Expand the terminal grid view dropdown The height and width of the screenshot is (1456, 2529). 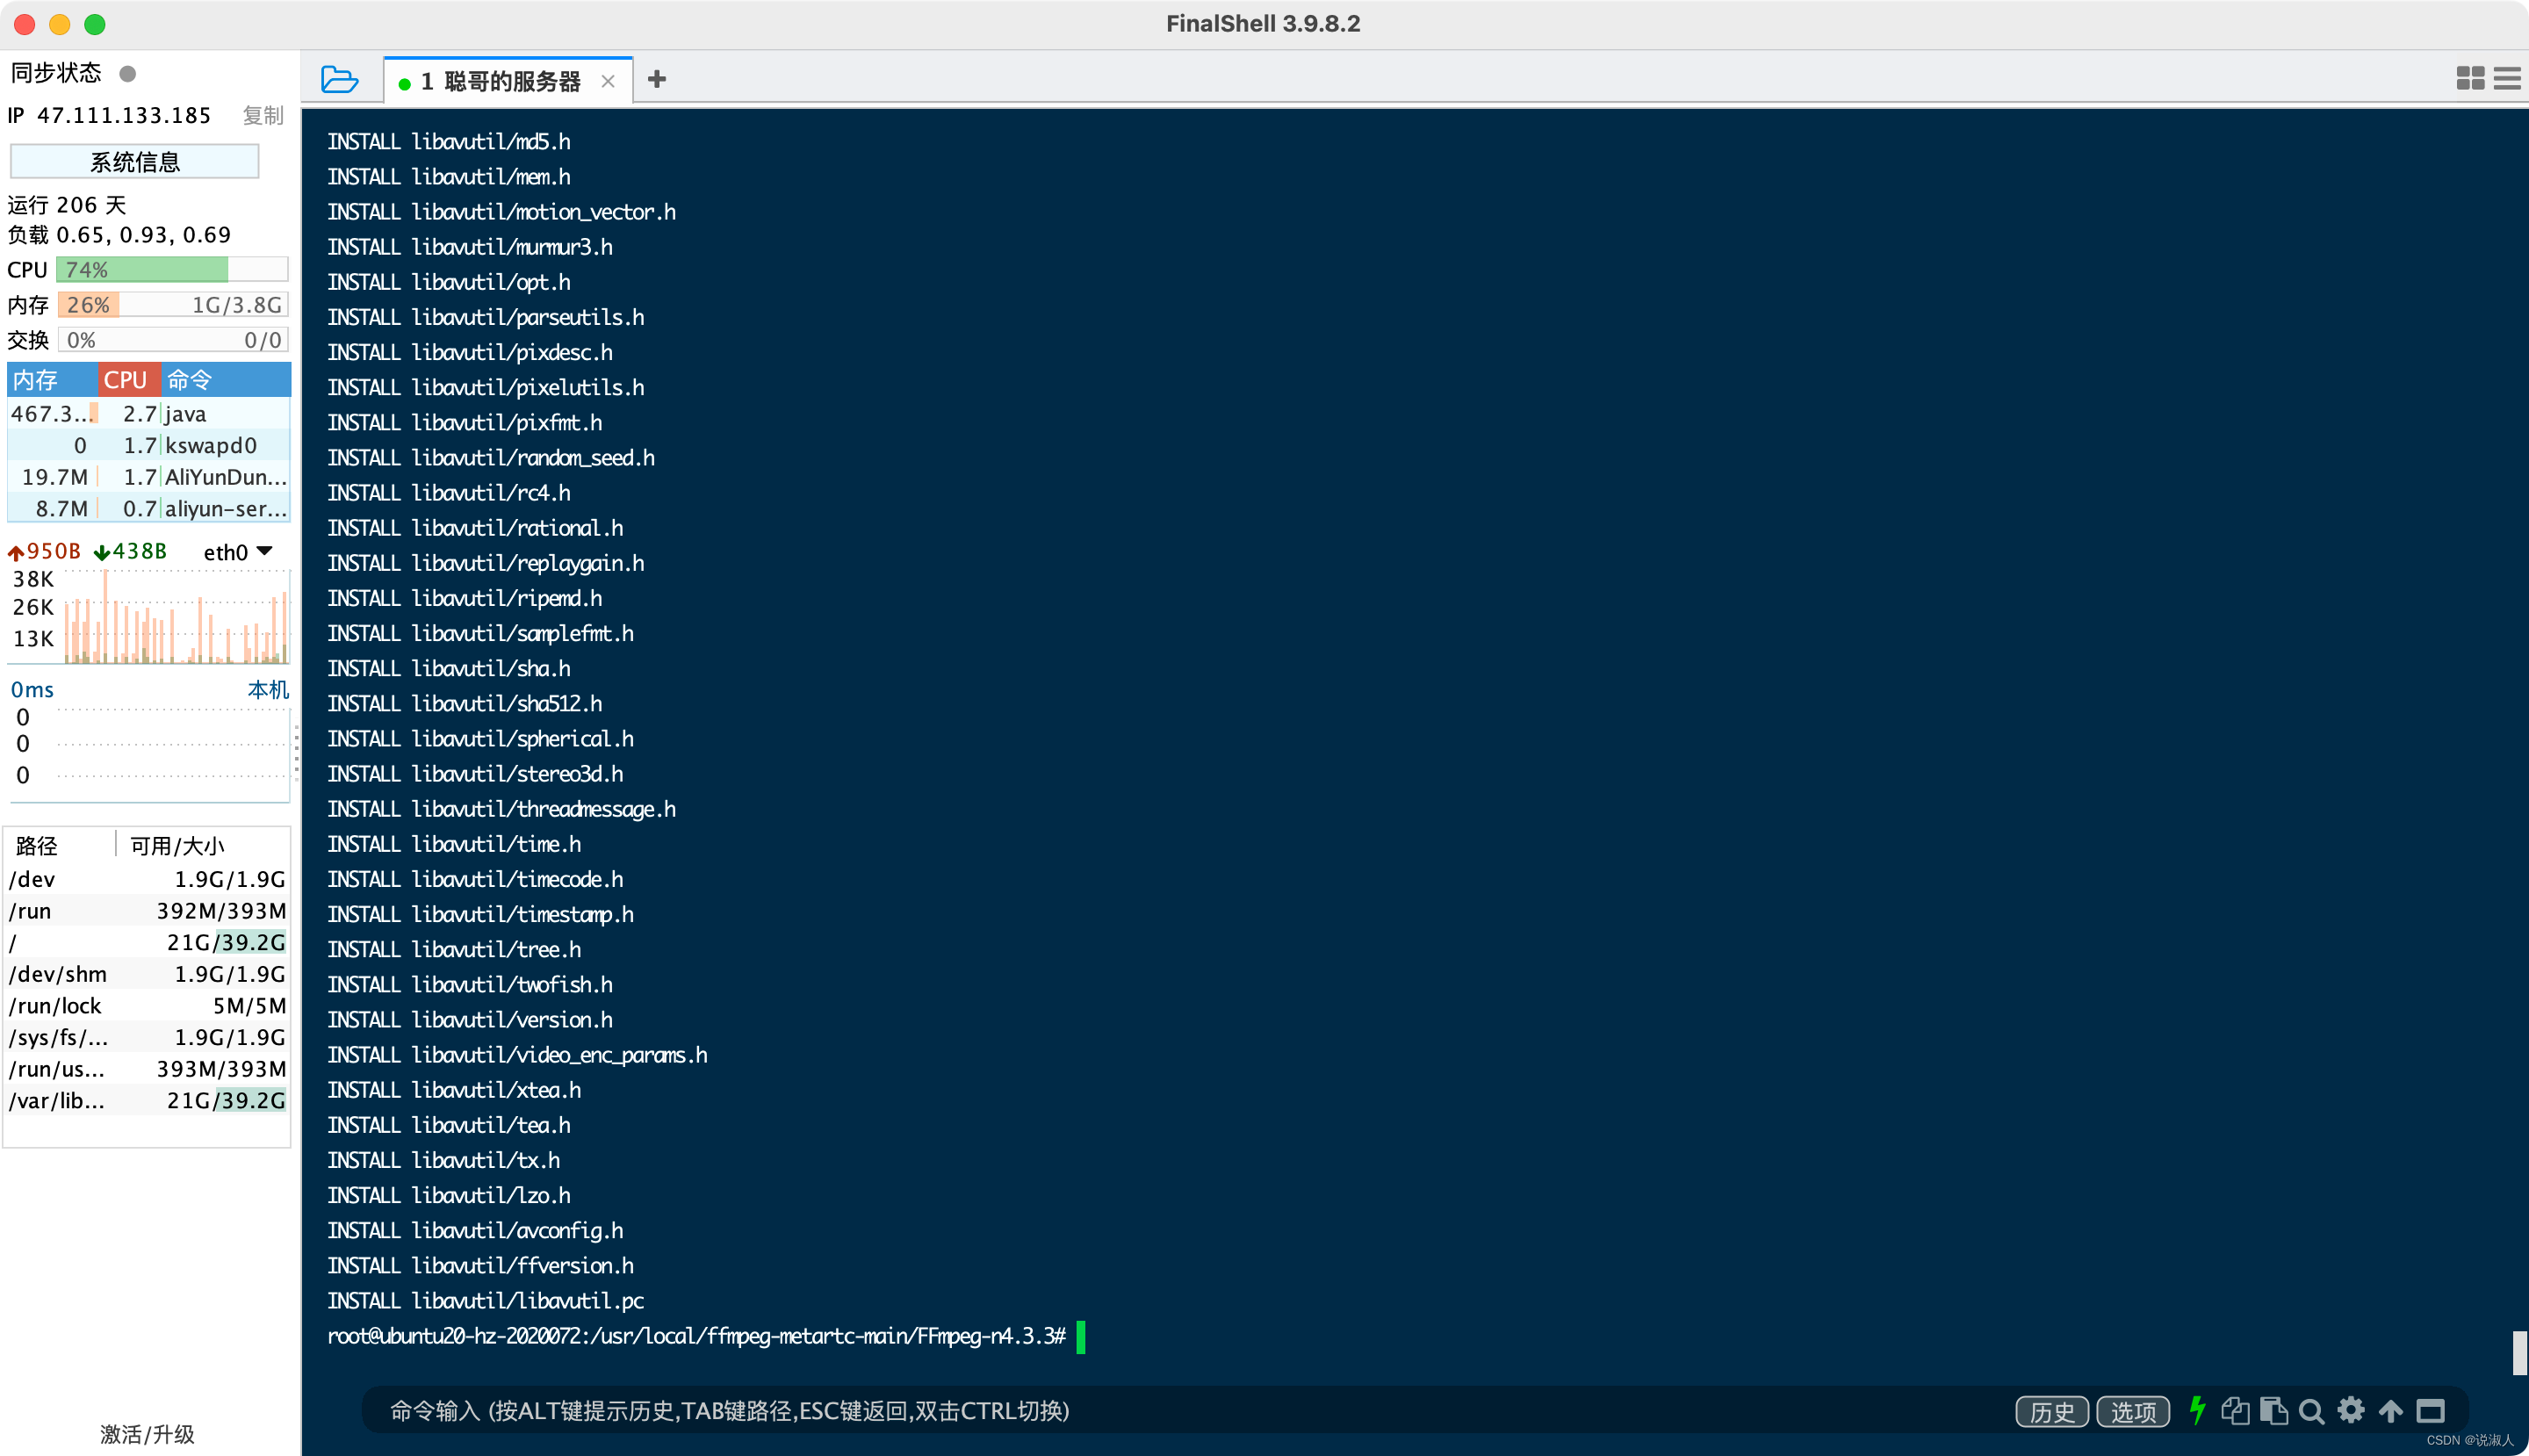point(2470,76)
